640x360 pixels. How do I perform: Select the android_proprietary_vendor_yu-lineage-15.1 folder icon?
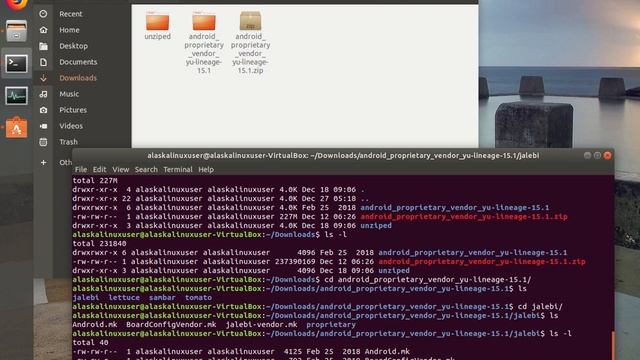point(204,21)
